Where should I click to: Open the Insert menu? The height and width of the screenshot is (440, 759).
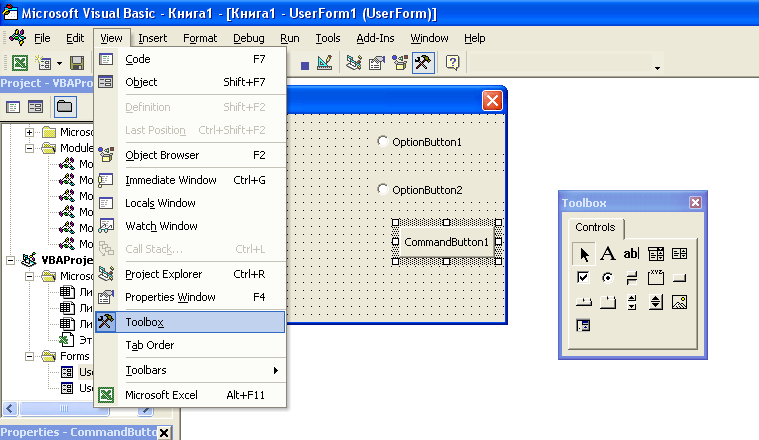click(x=152, y=38)
